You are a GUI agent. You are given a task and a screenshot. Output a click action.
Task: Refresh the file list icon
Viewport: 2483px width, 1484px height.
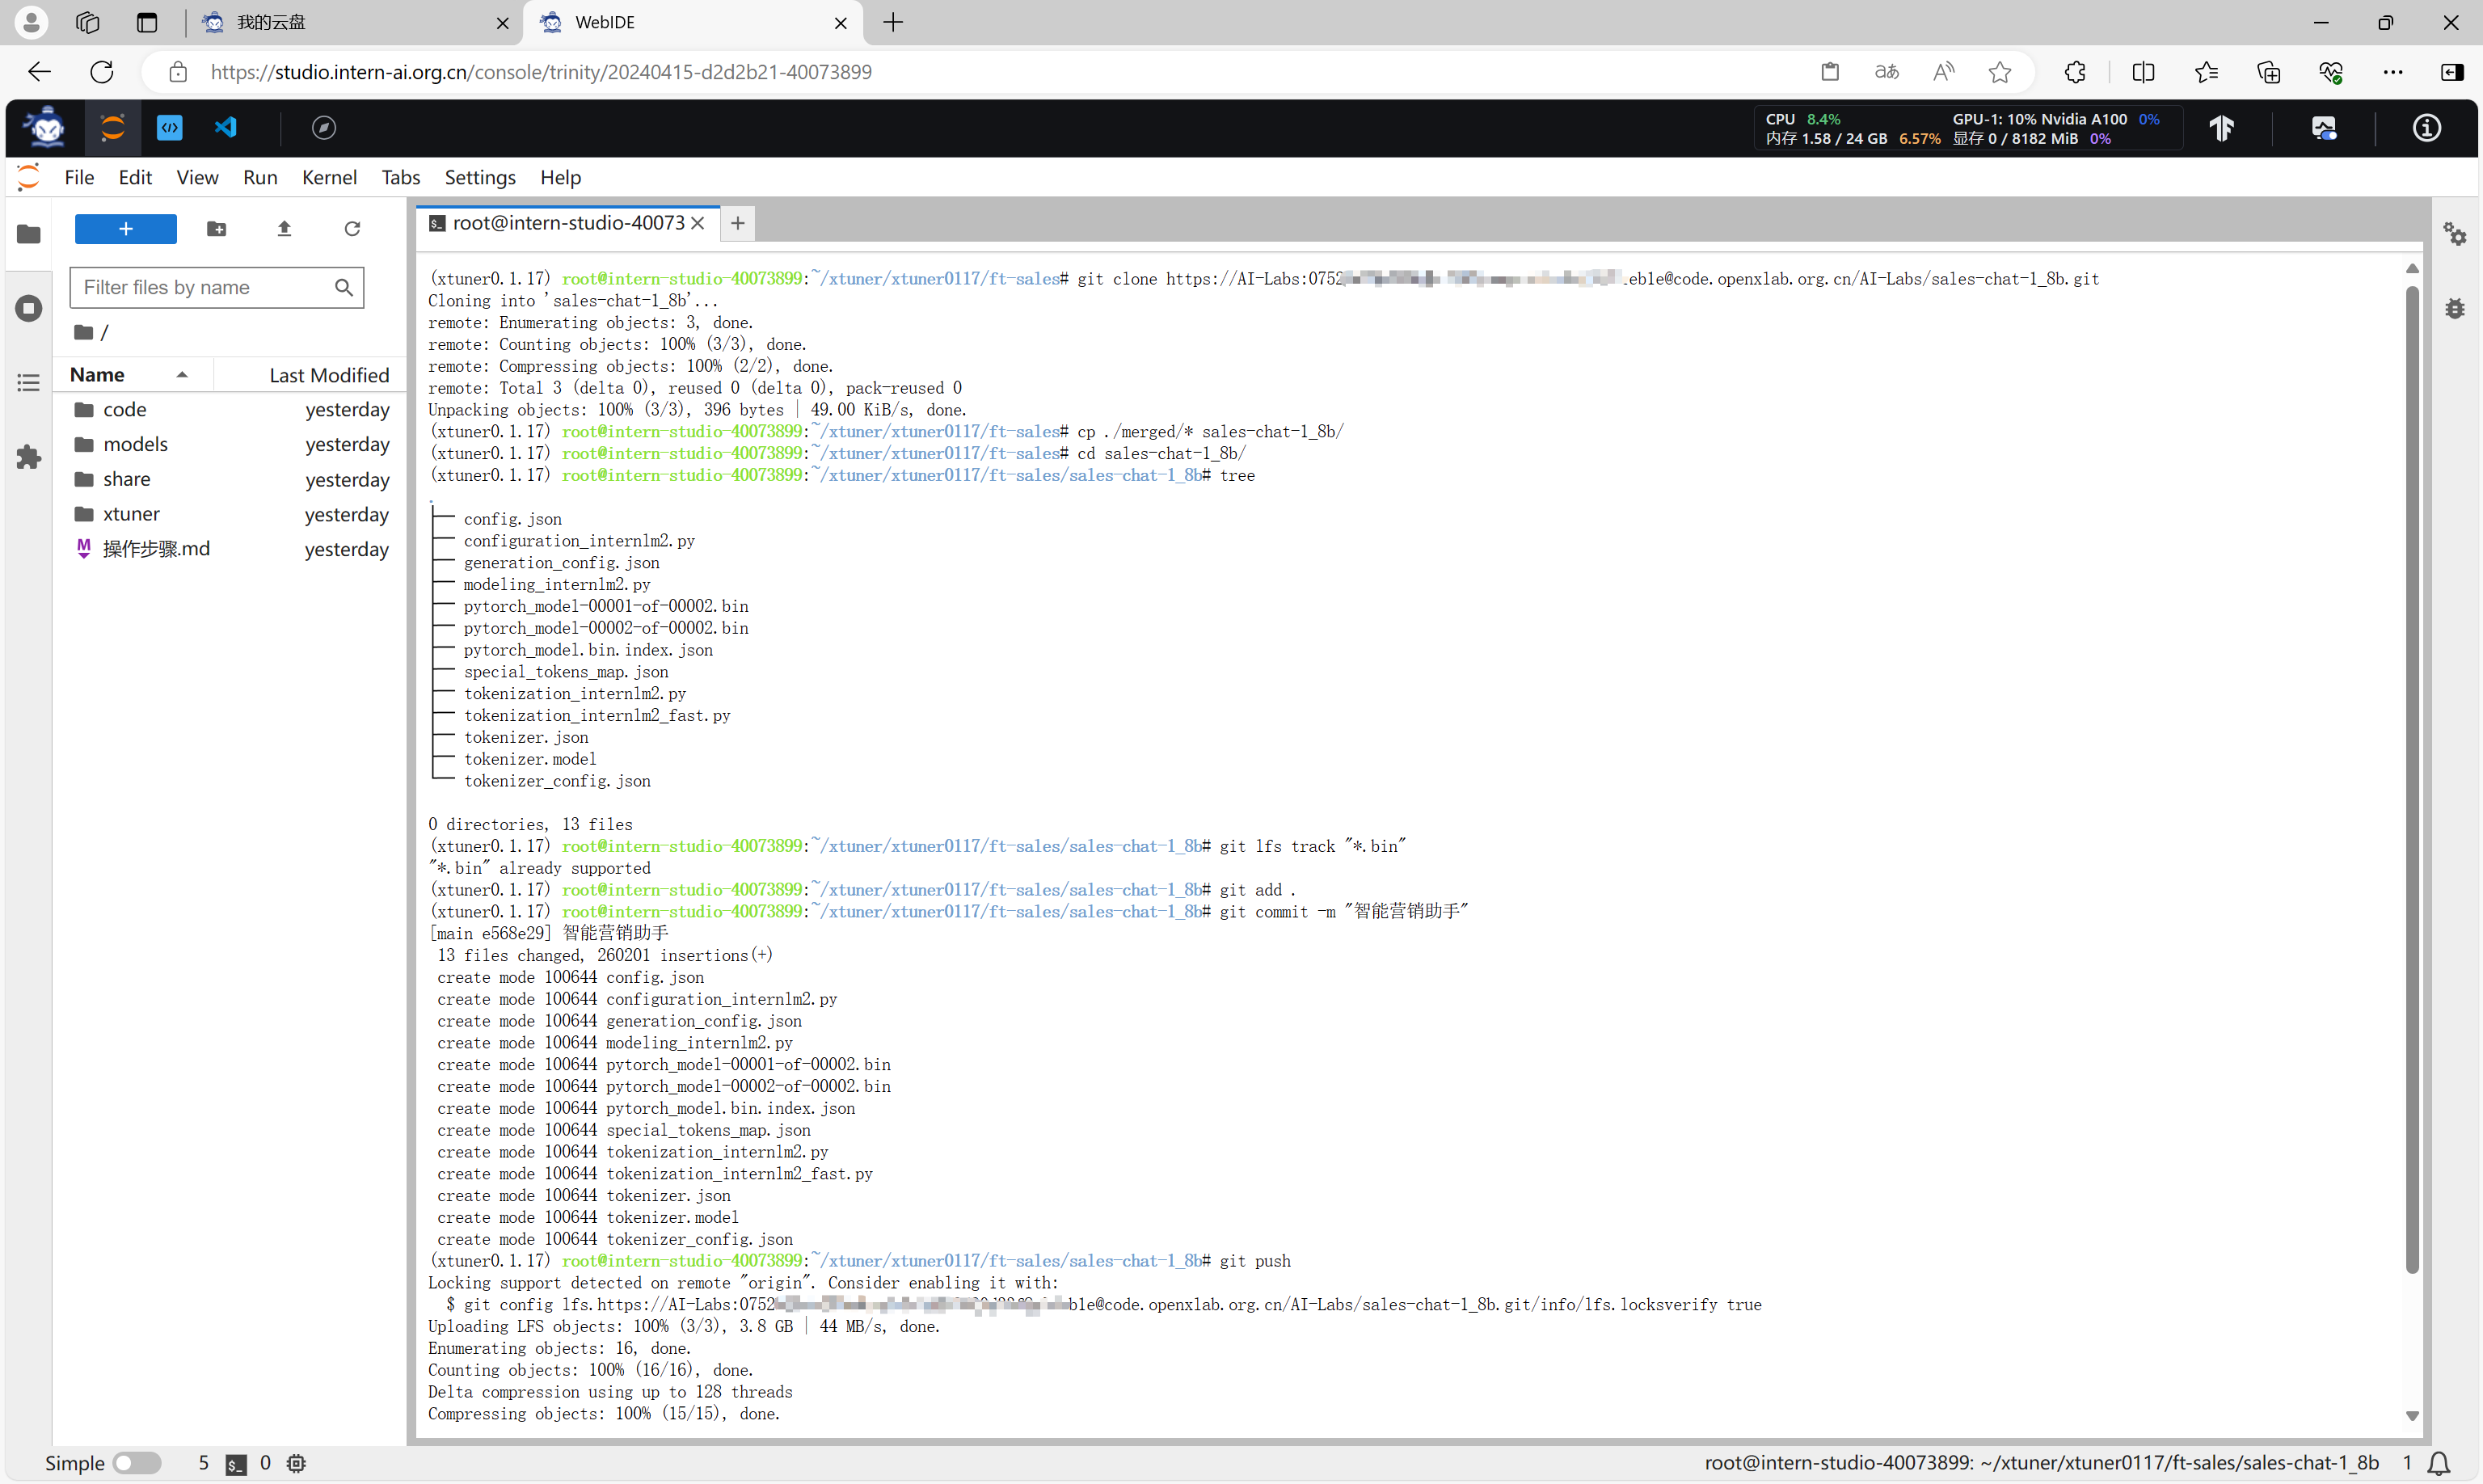[x=352, y=229]
